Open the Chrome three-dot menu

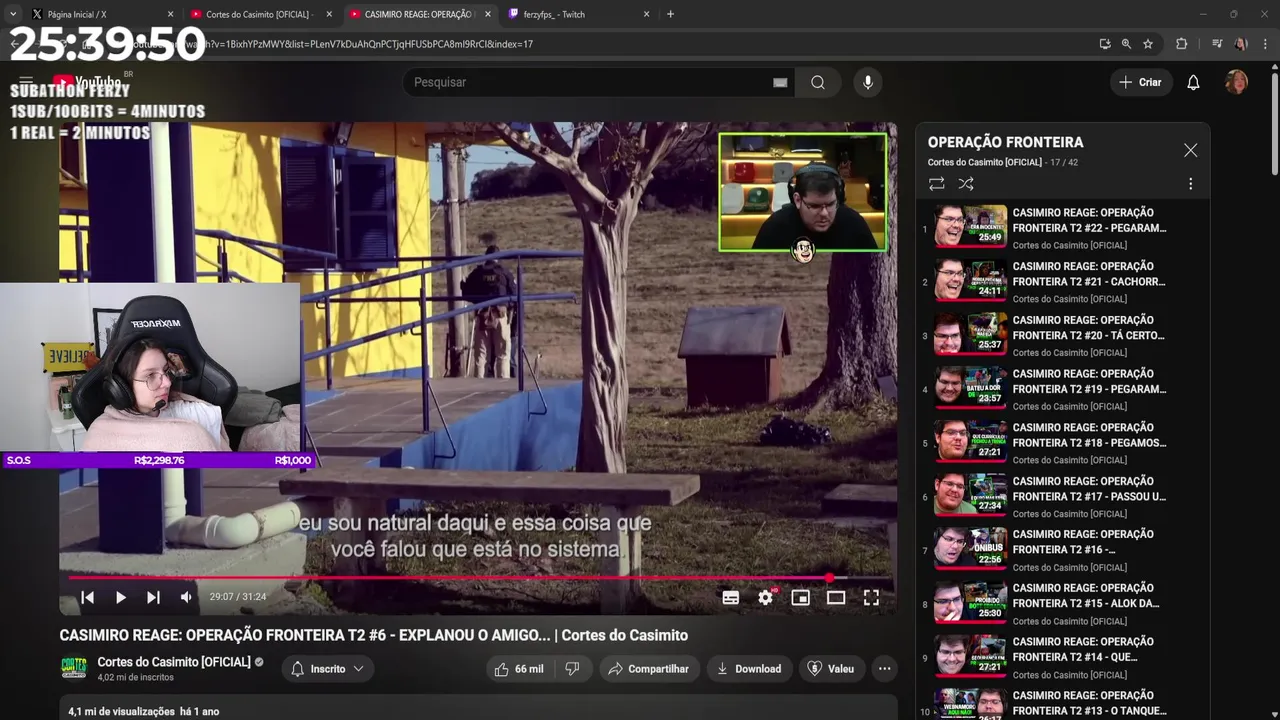pyautogui.click(x=1264, y=44)
